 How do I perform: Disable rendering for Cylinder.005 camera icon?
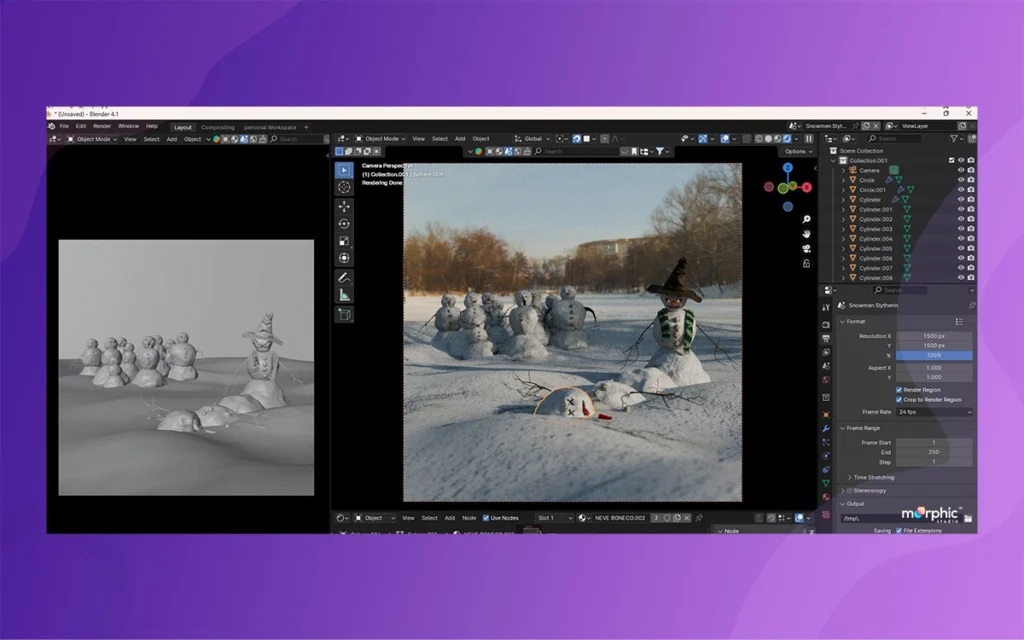[971, 249]
